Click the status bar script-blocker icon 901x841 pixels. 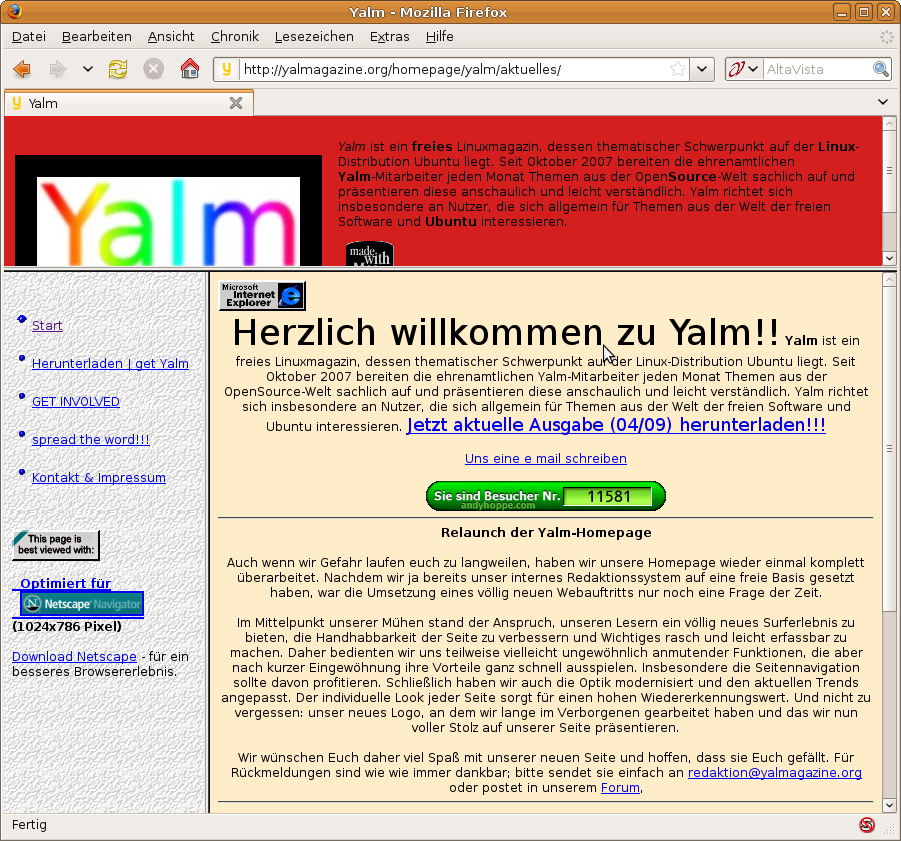pos(867,825)
